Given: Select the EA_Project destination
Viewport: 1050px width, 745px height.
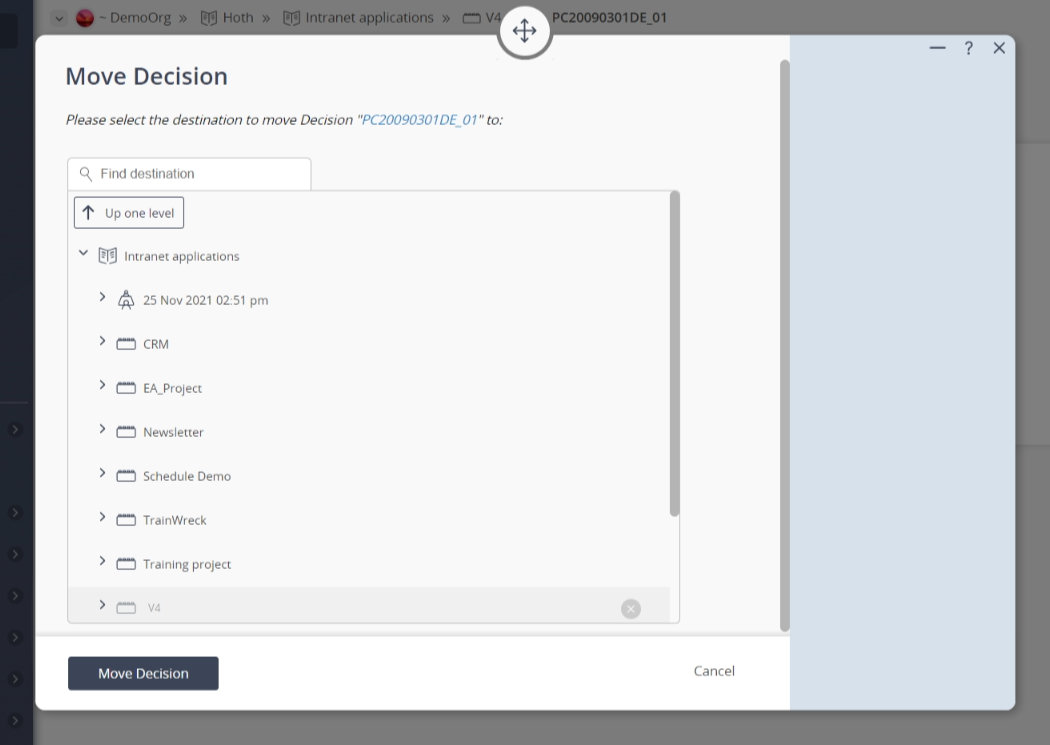Looking at the screenshot, I should point(172,388).
